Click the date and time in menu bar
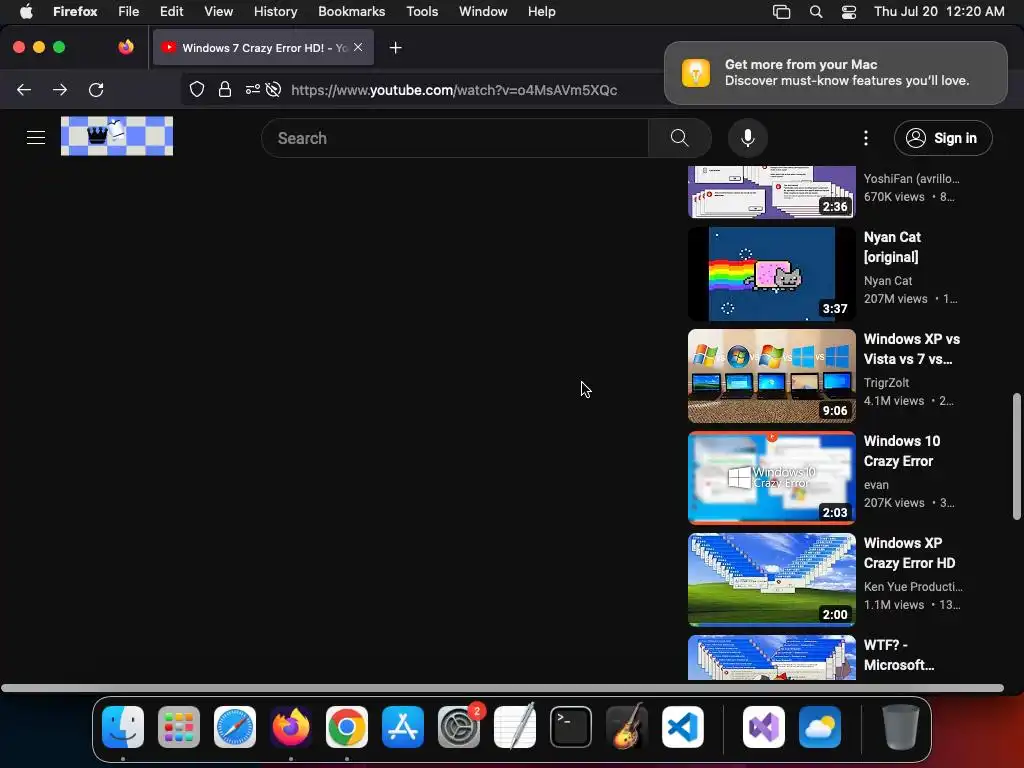The image size is (1024, 768). 939,11
